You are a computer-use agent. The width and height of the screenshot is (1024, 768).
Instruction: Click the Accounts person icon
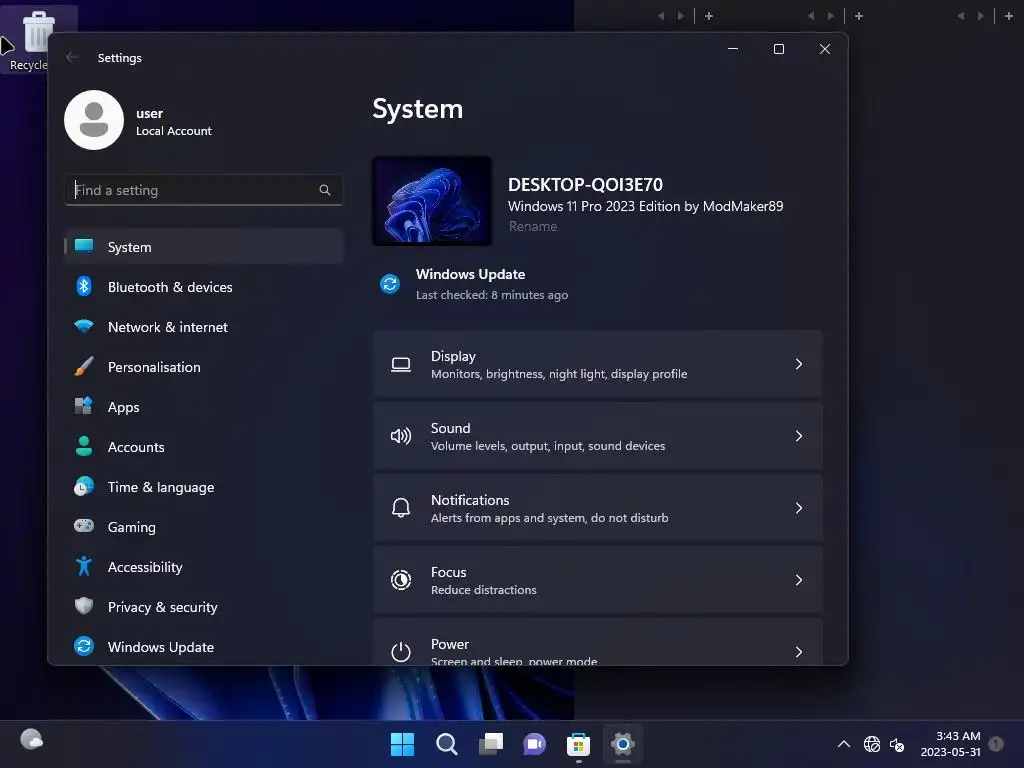click(x=84, y=446)
